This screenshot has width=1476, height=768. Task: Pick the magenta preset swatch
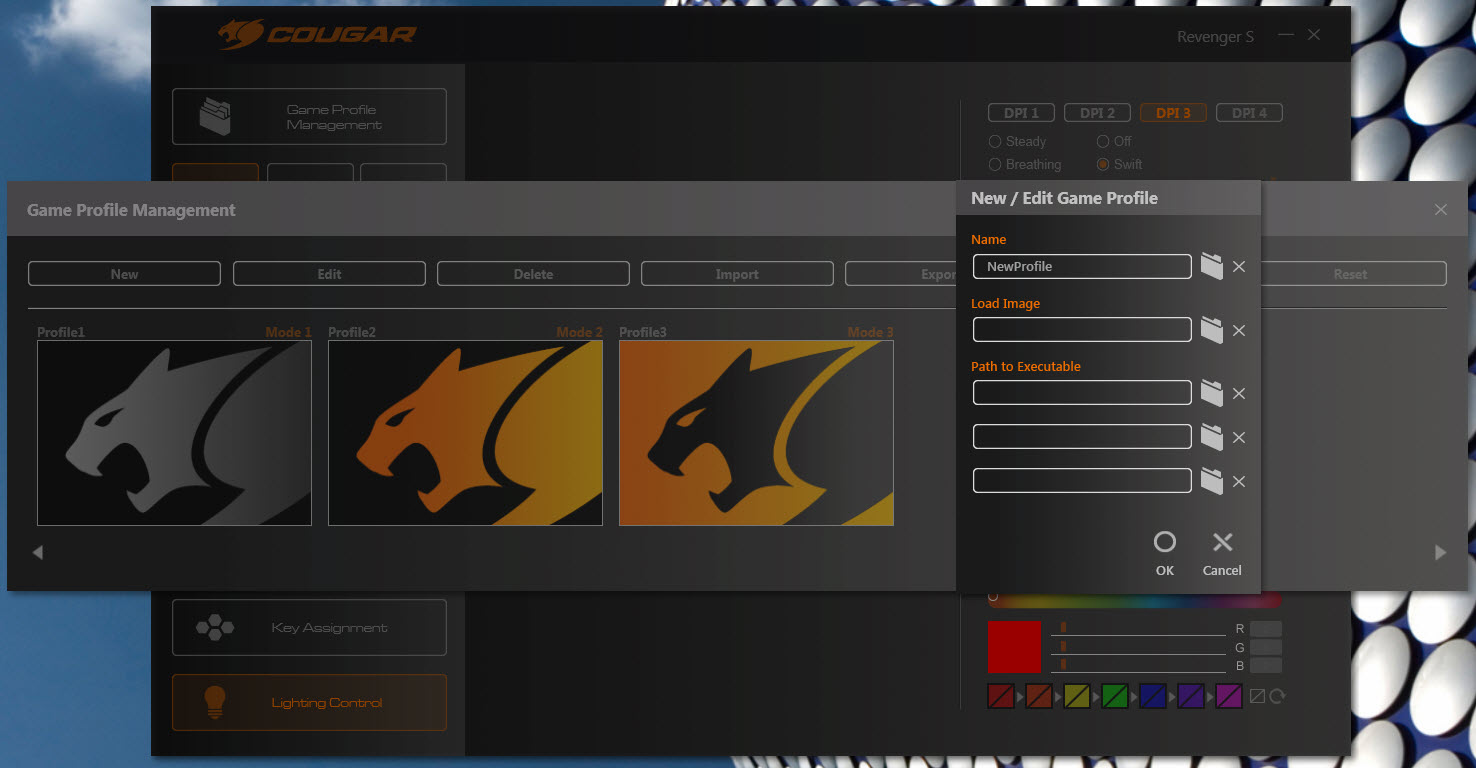pos(1229,696)
